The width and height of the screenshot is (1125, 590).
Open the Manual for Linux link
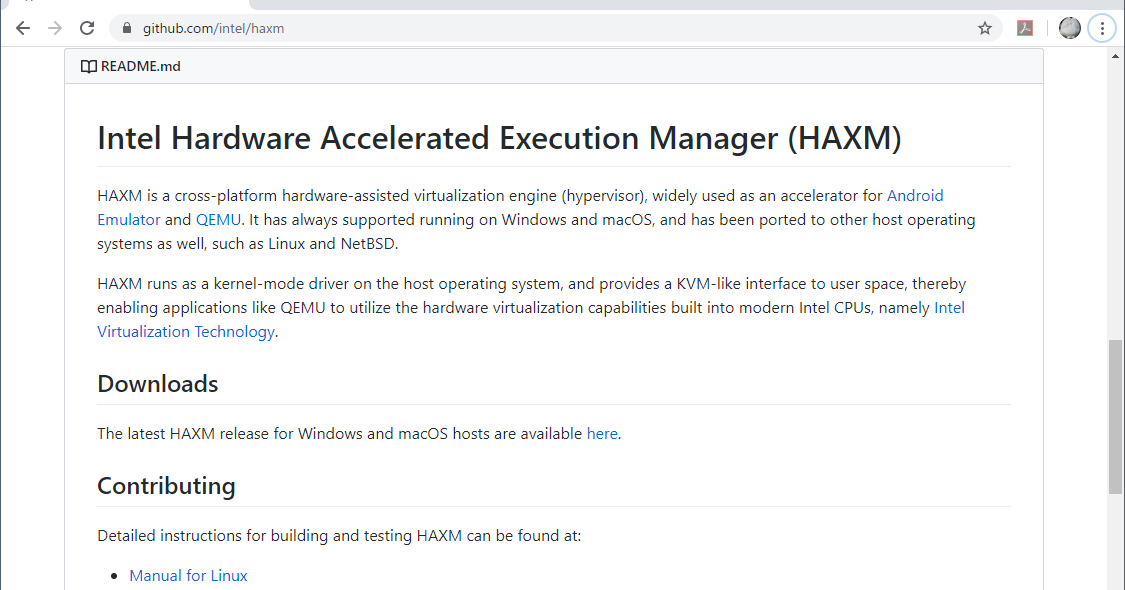point(188,575)
